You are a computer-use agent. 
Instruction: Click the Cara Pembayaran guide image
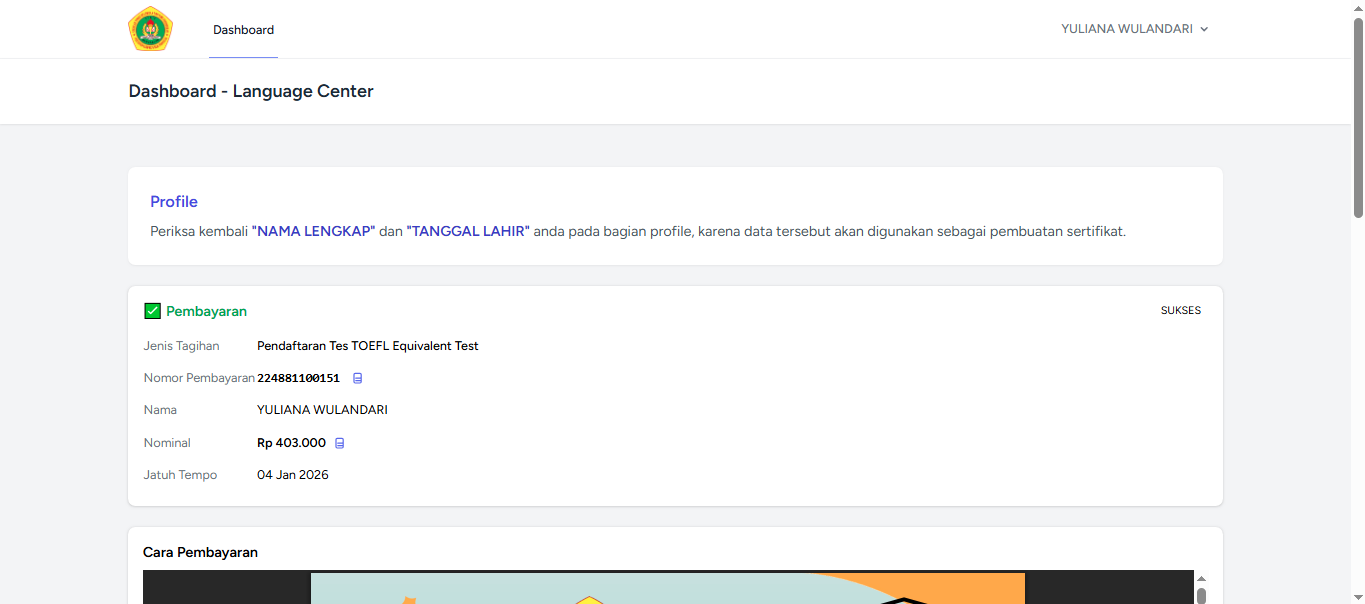click(667, 588)
